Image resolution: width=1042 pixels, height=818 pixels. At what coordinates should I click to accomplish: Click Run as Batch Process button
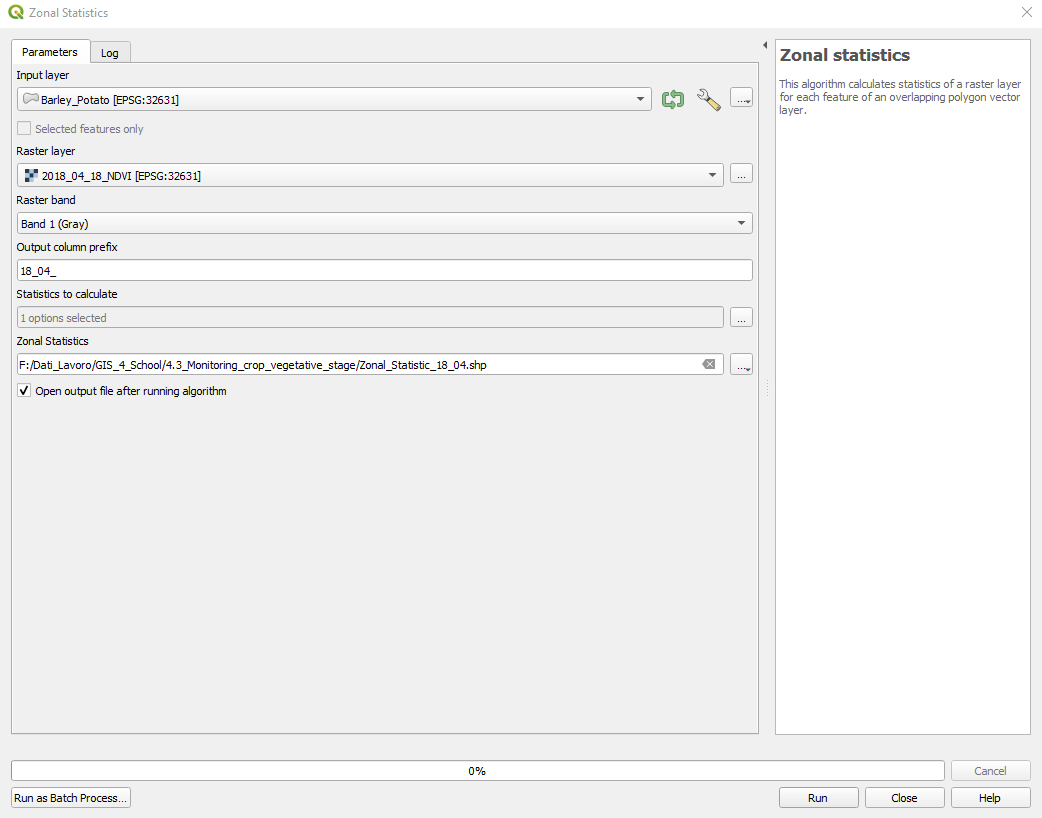tap(70, 798)
